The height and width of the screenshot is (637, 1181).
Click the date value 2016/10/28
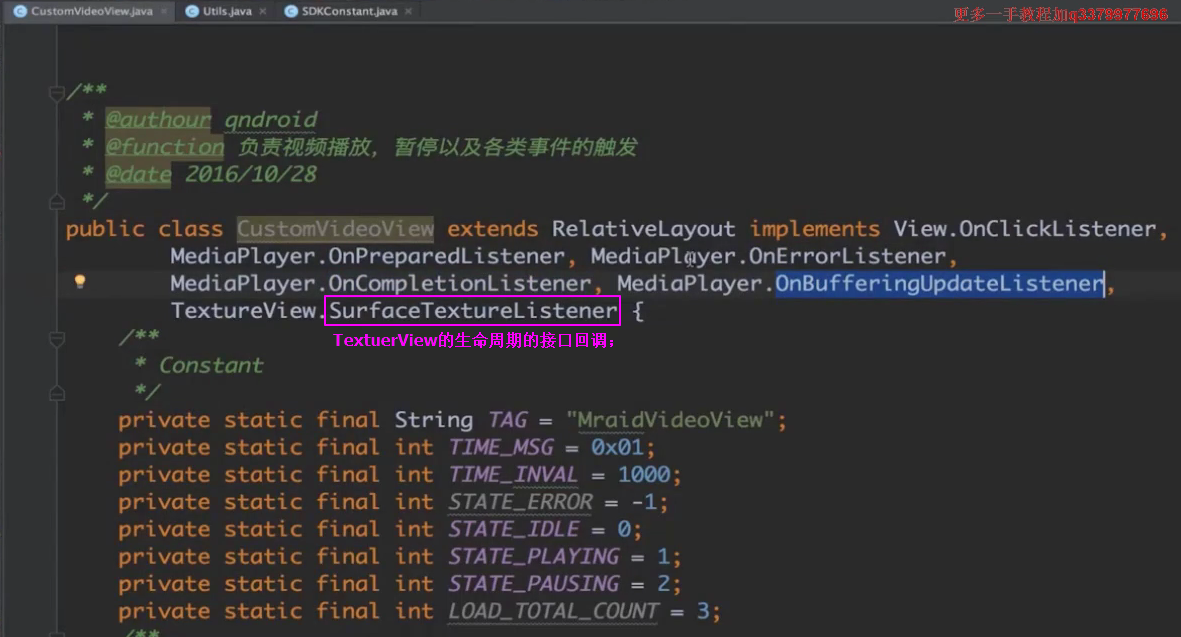click(251, 174)
